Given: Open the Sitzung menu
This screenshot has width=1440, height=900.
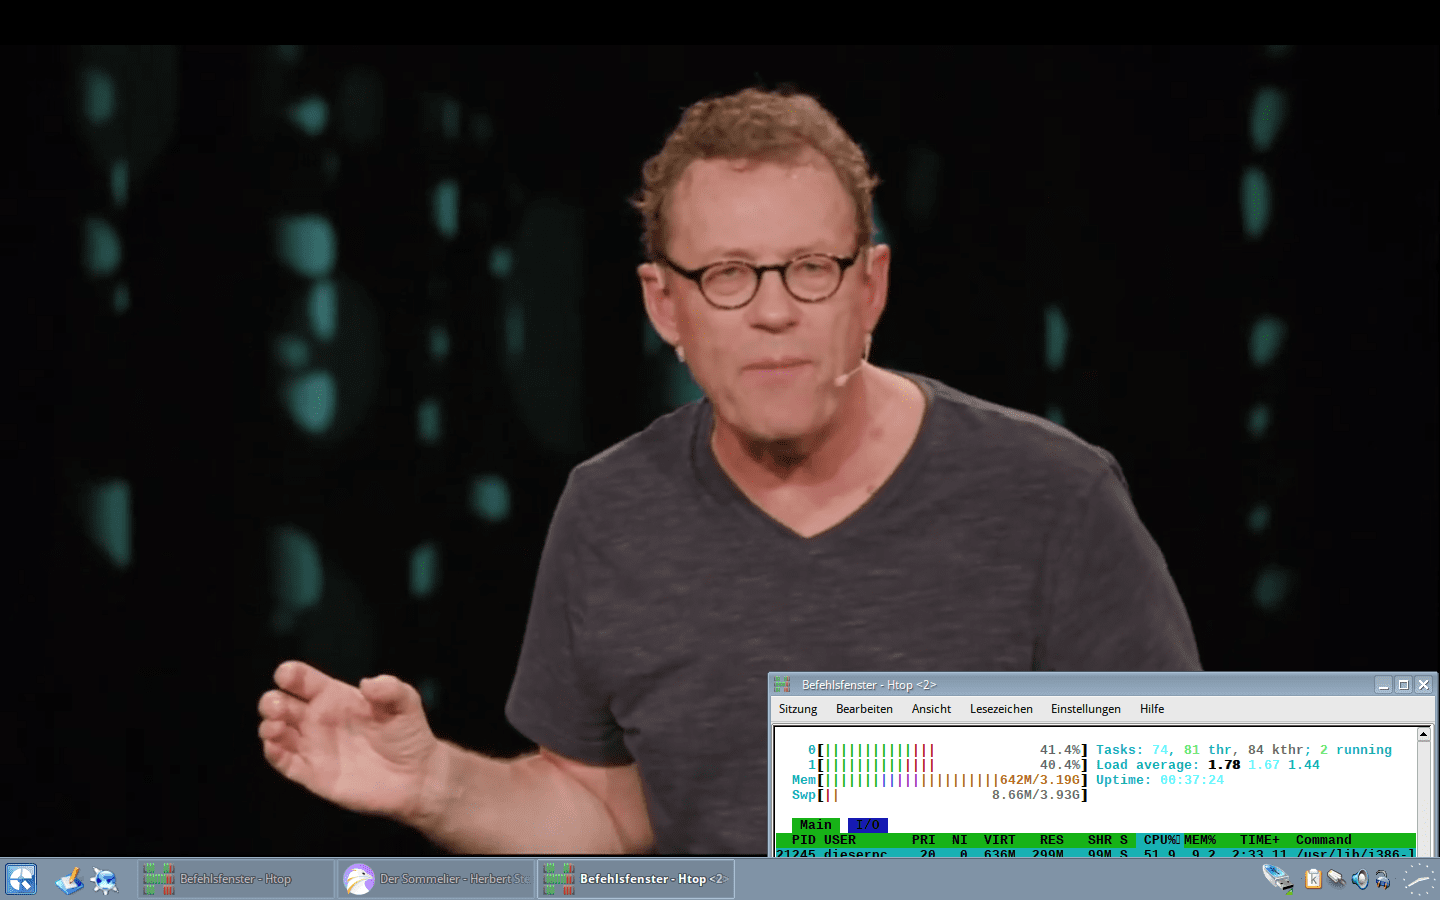Looking at the screenshot, I should point(798,709).
